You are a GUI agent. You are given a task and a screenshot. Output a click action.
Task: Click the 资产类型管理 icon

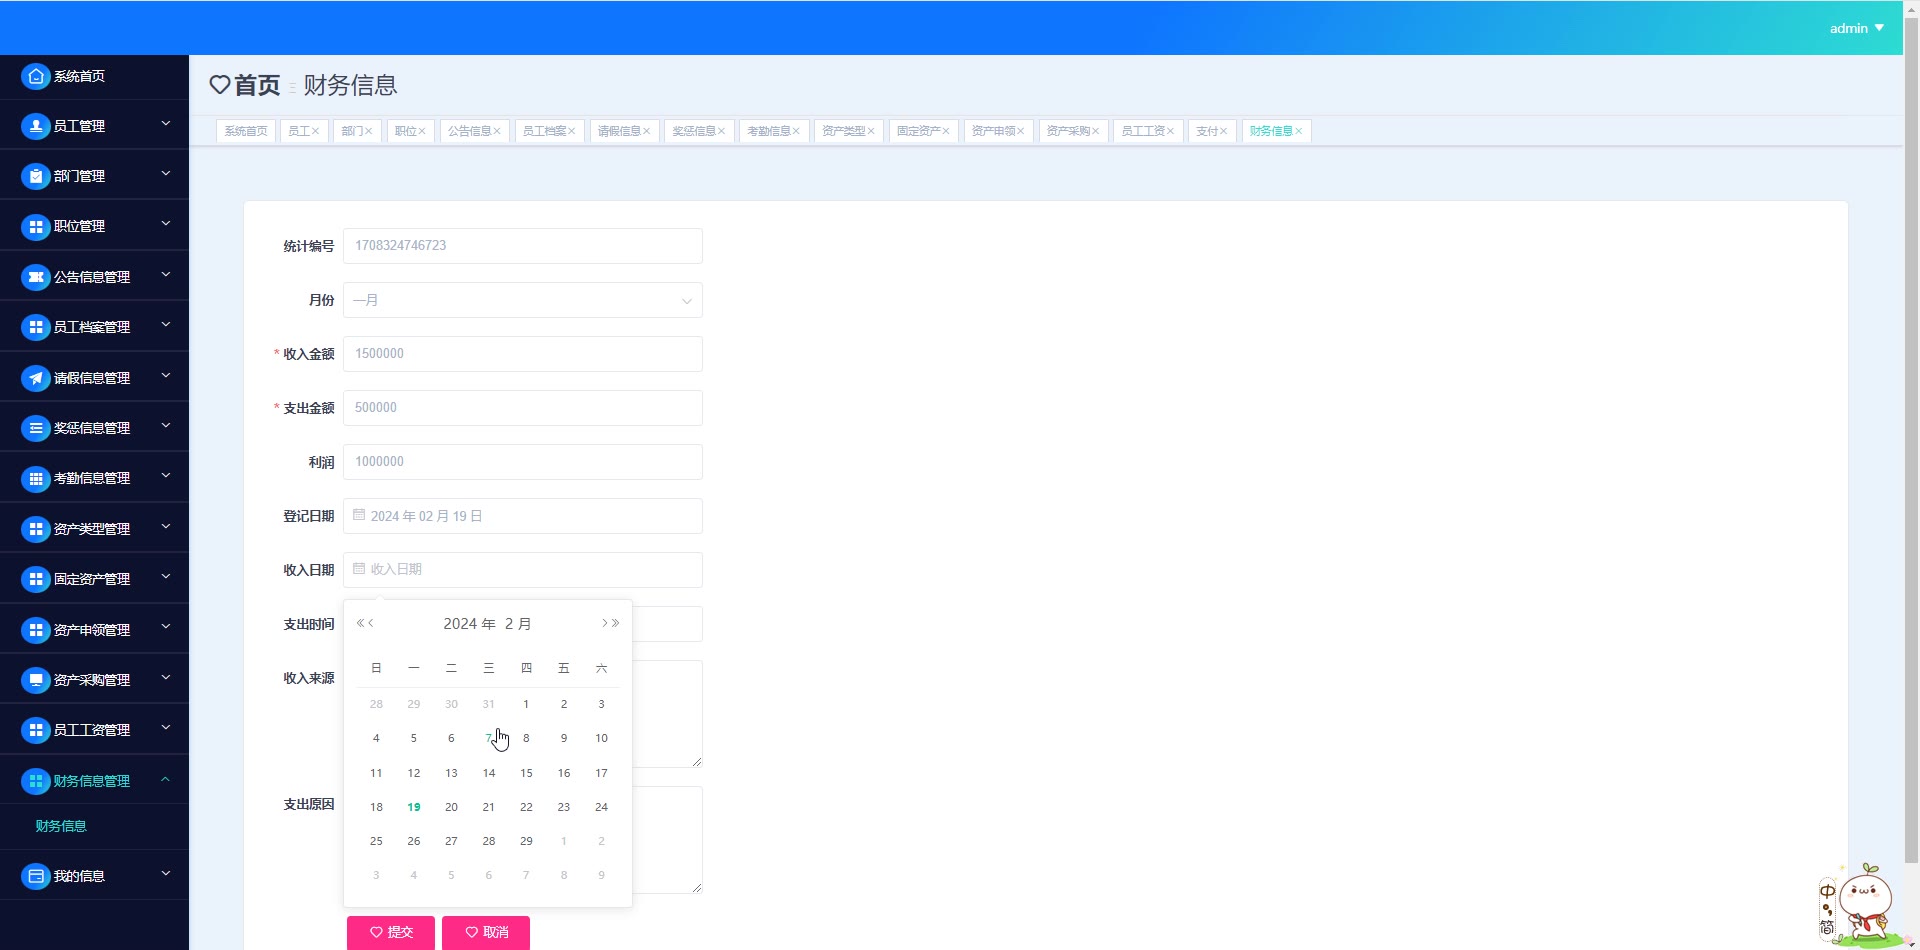[36, 529]
